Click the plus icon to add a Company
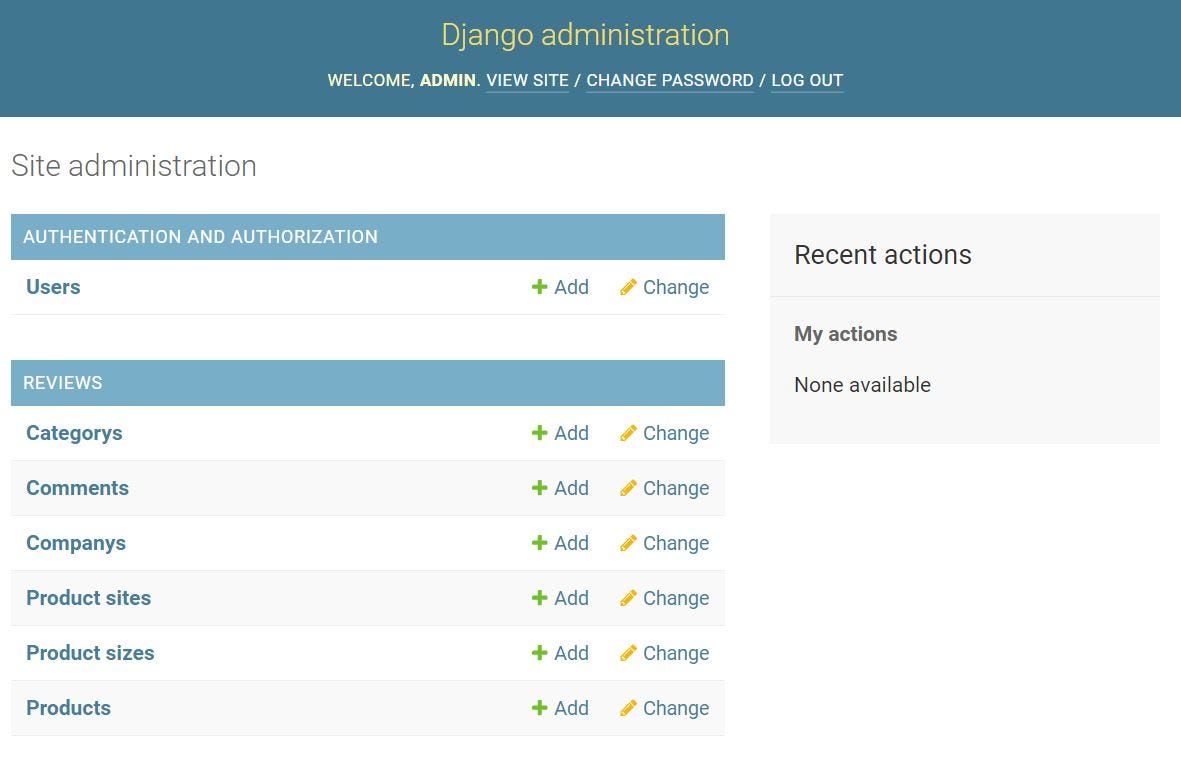Viewport: 1181px width, 779px height. tap(538, 543)
